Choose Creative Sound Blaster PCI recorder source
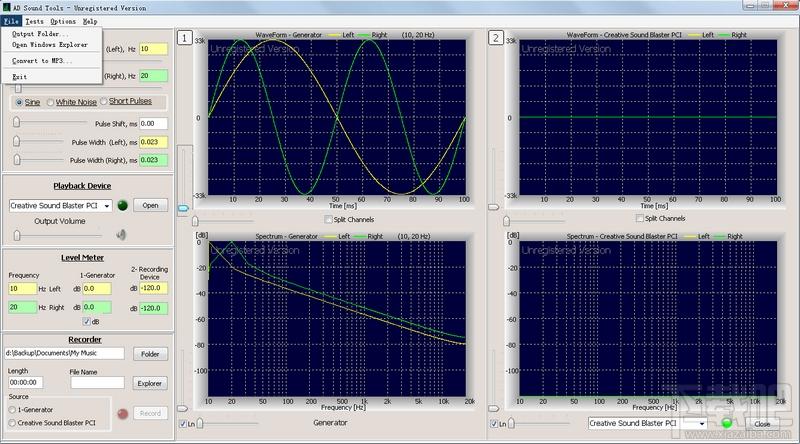The width and height of the screenshot is (800, 444). (12, 423)
